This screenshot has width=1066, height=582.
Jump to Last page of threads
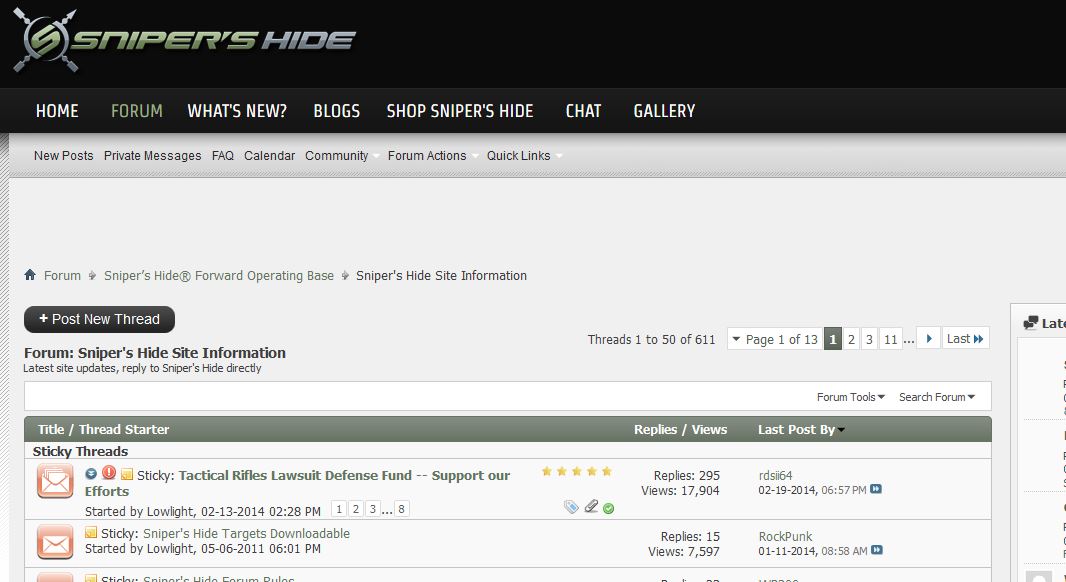coord(965,339)
